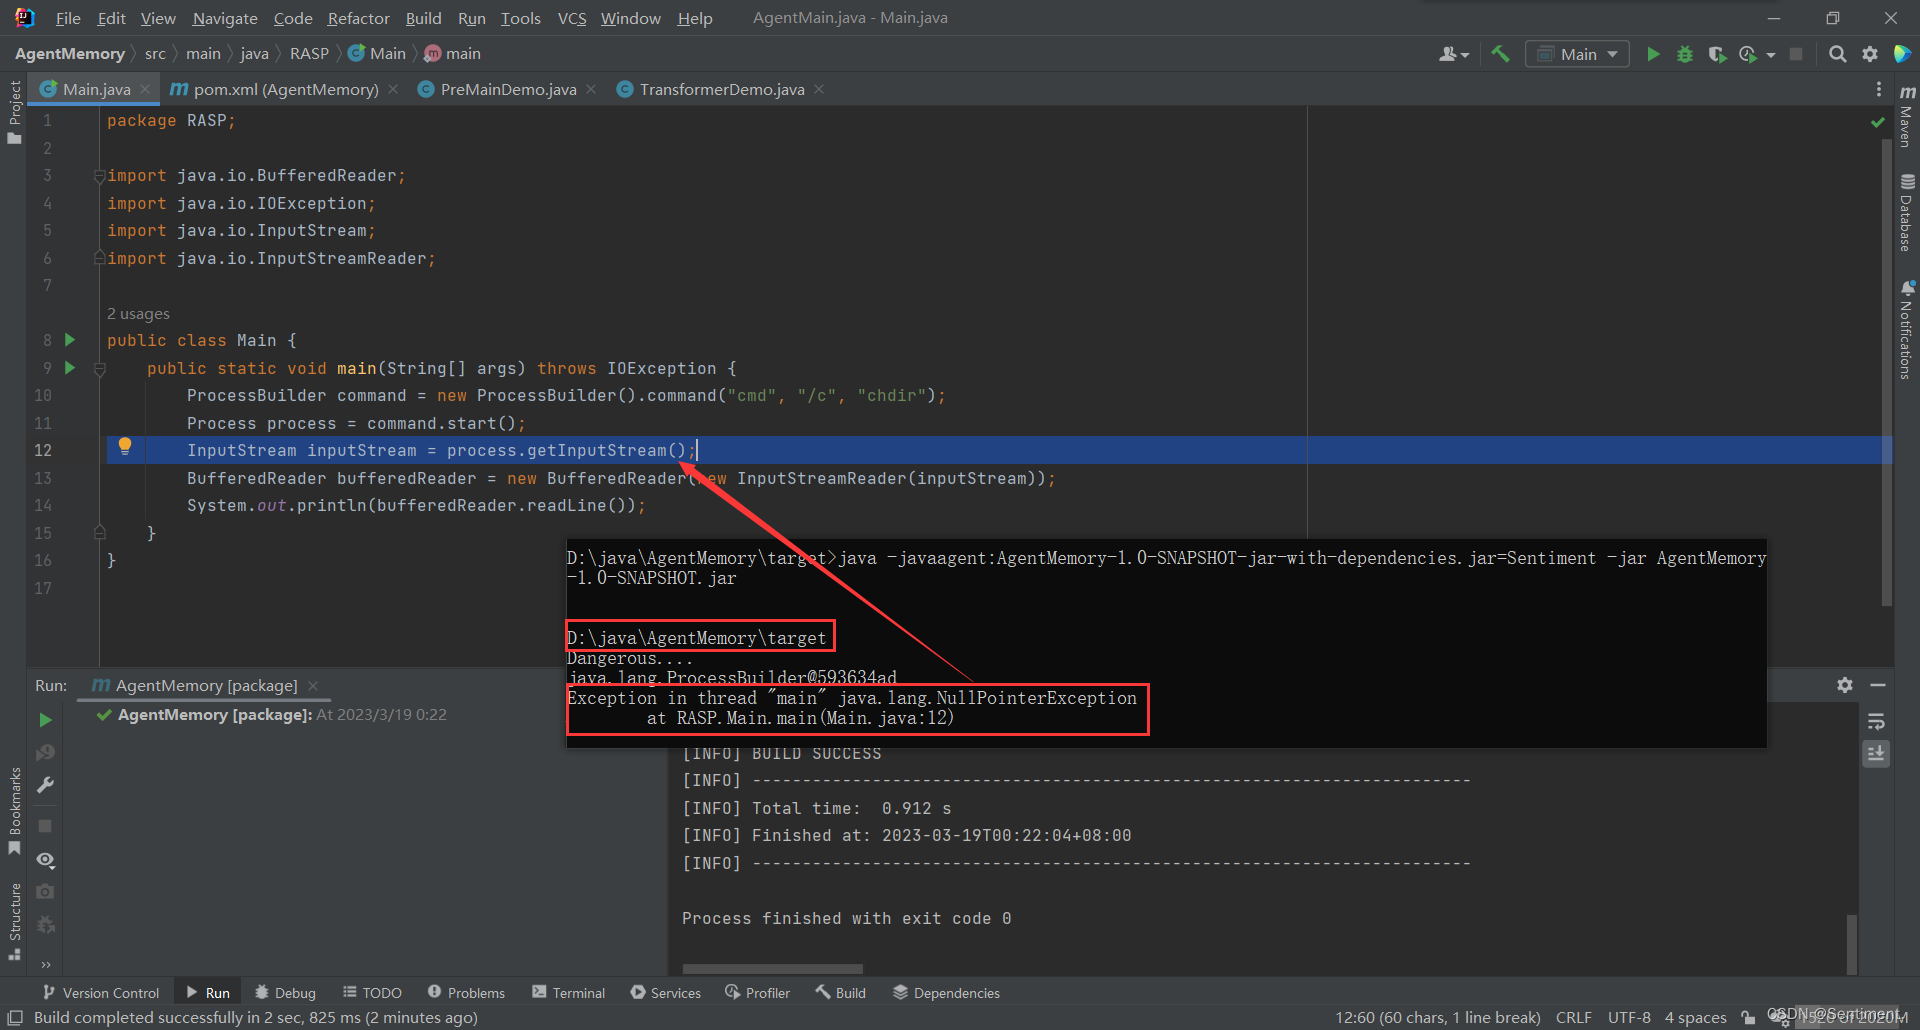Minimize the Run tool window

point(1878,685)
